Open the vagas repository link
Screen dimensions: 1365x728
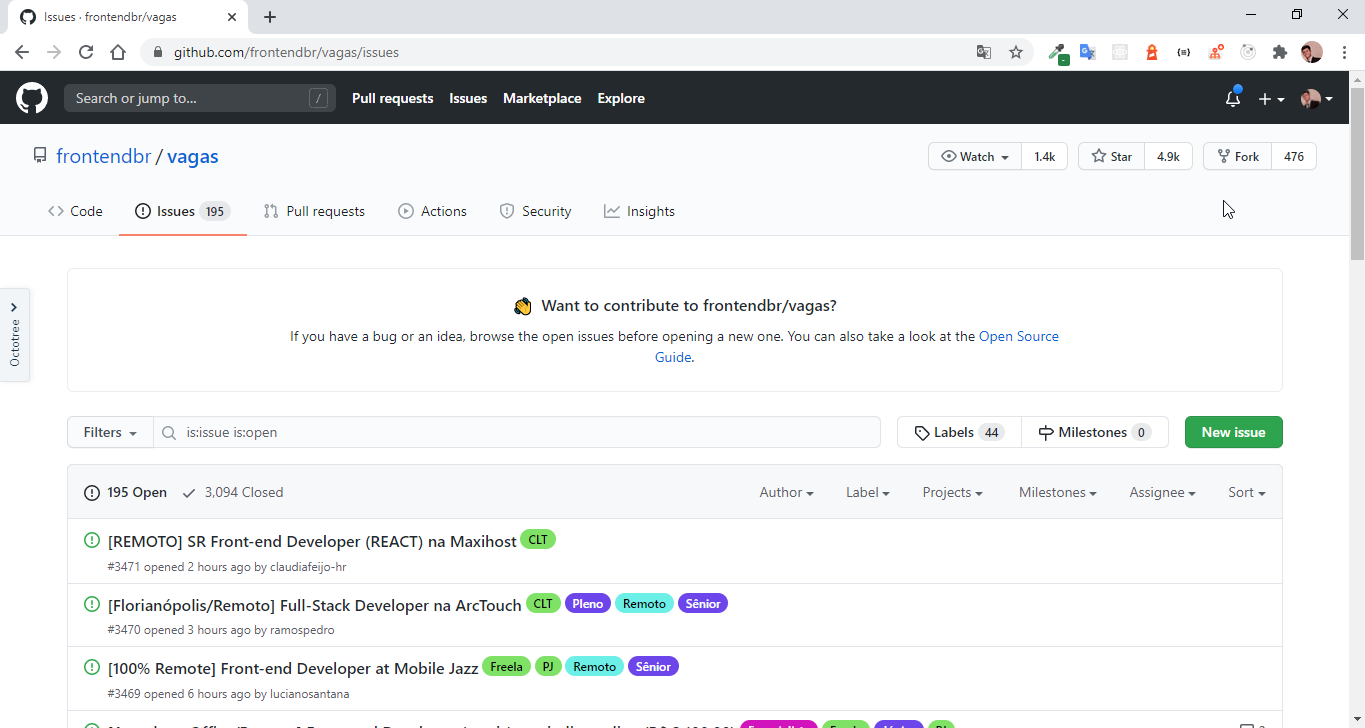pyautogui.click(x=192, y=156)
